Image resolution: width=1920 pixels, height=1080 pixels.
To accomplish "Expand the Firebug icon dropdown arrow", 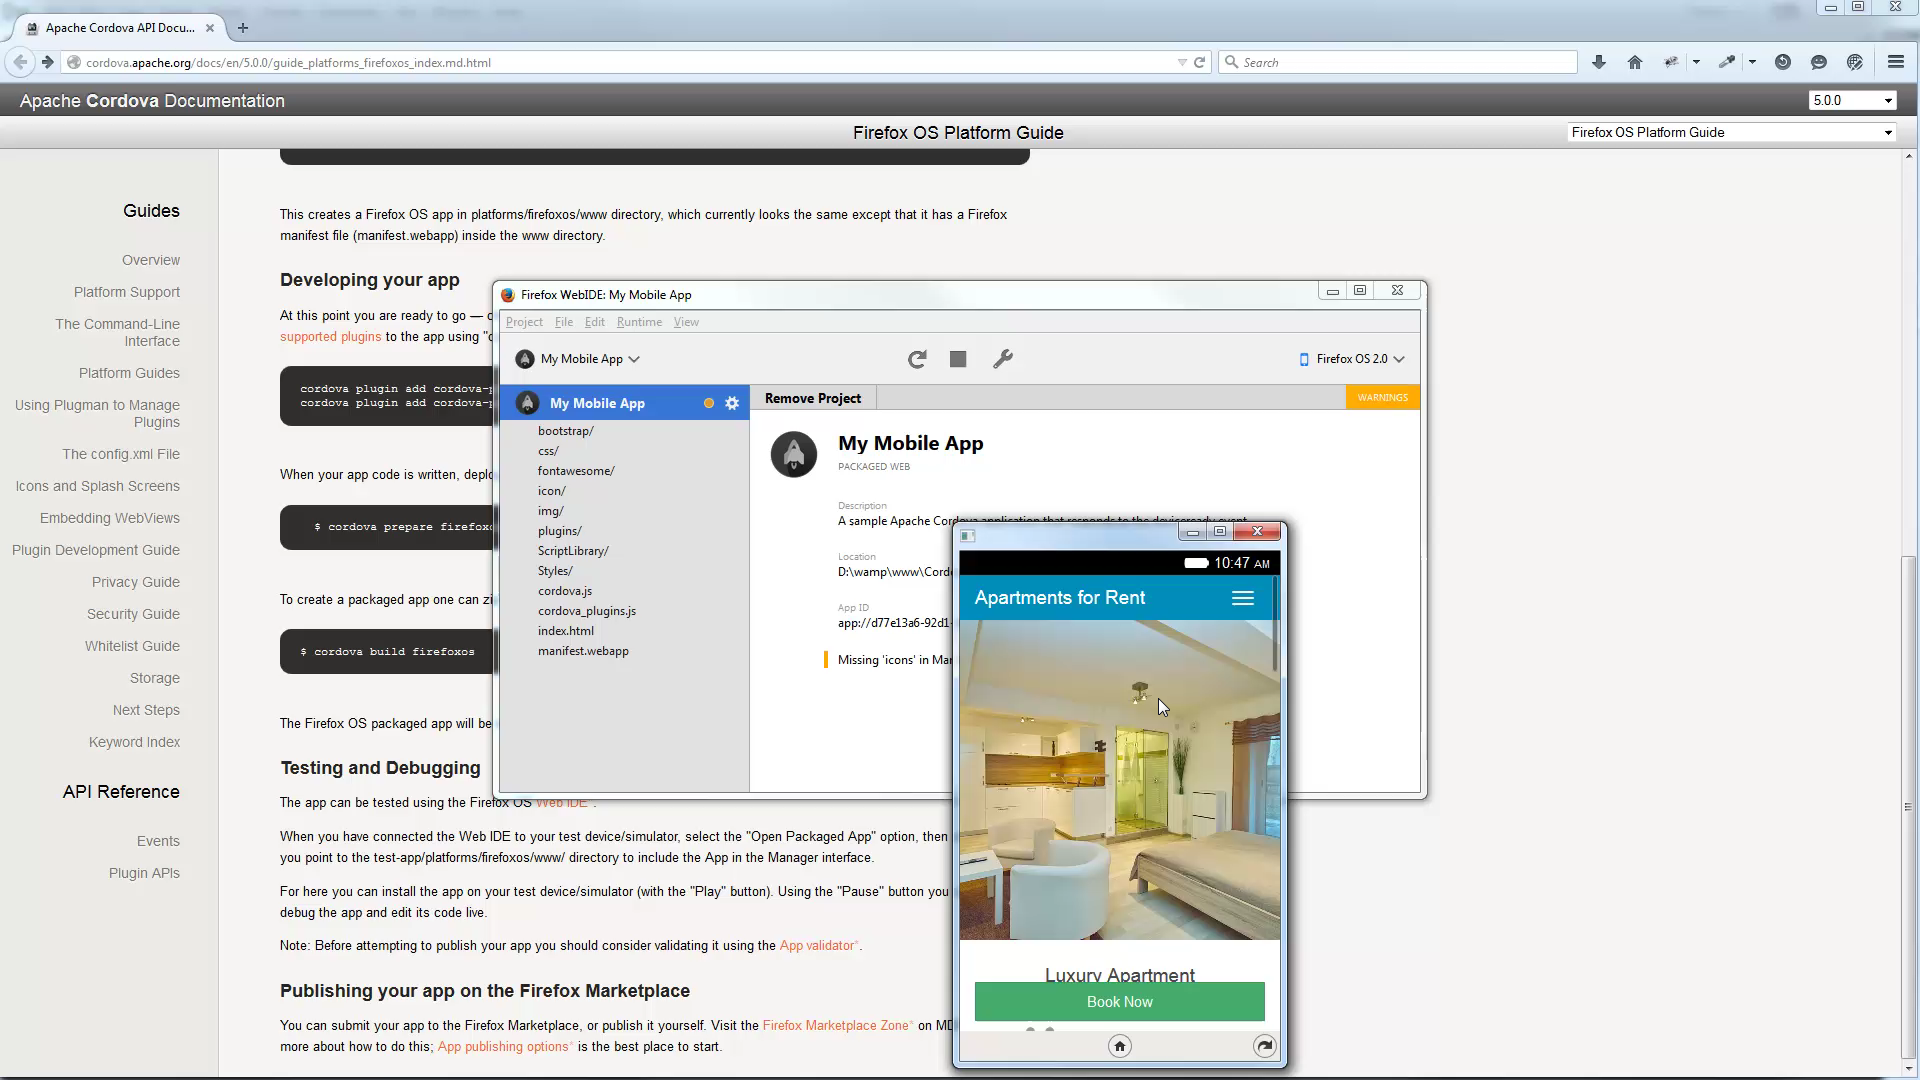I will [x=1696, y=62].
